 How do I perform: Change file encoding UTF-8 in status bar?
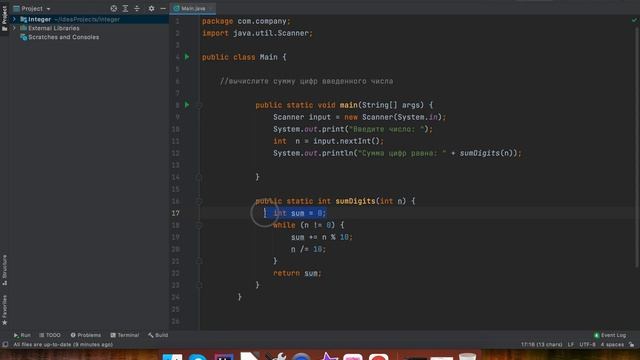click(x=587, y=344)
